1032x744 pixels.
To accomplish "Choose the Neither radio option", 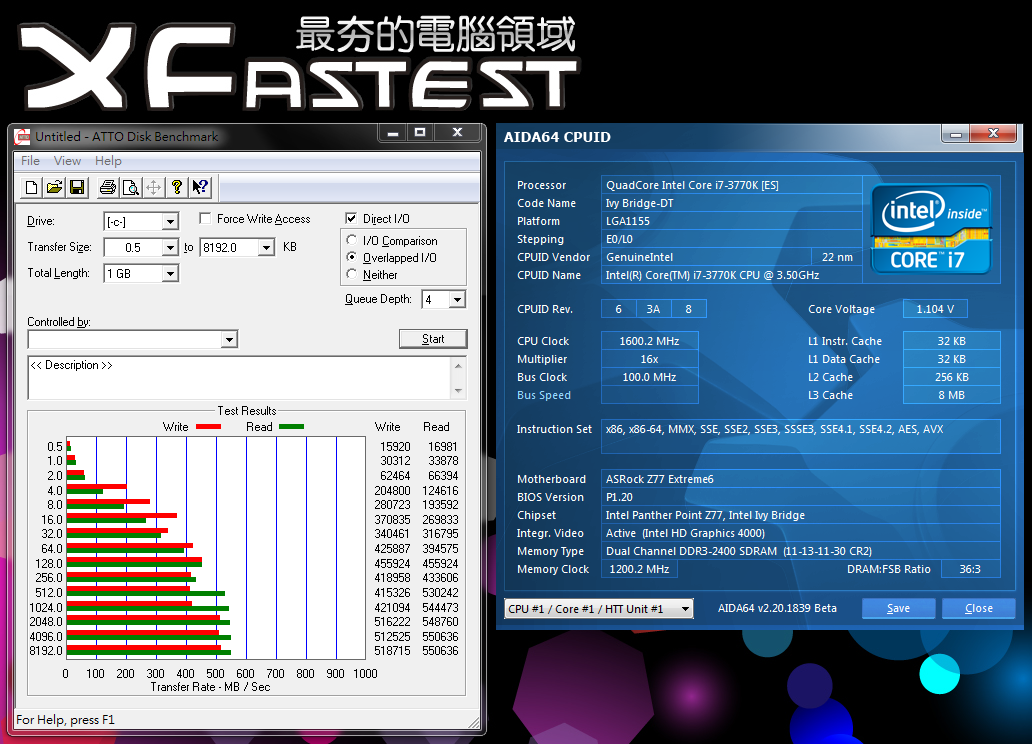I will click(351, 275).
